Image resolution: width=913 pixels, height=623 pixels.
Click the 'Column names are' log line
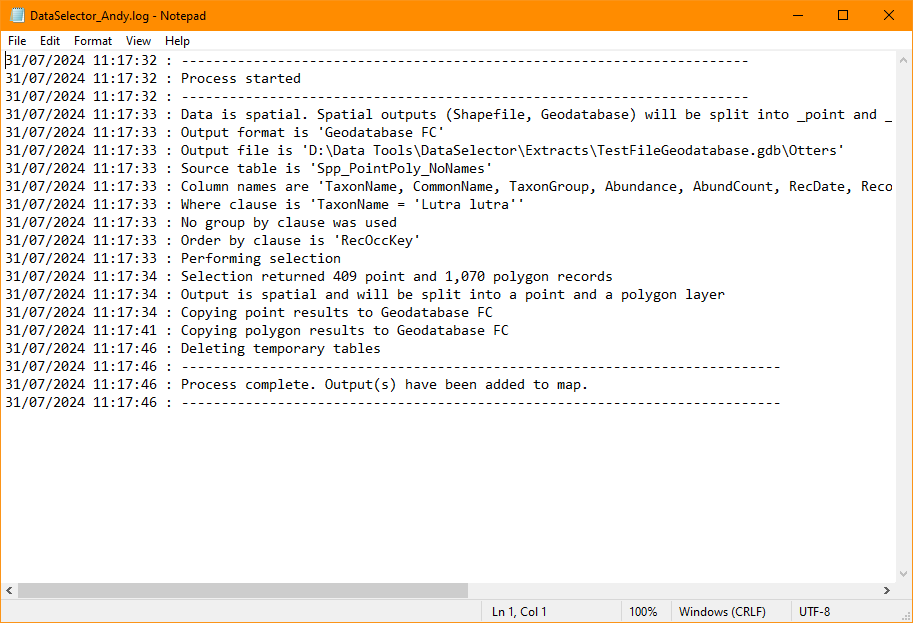tap(449, 187)
